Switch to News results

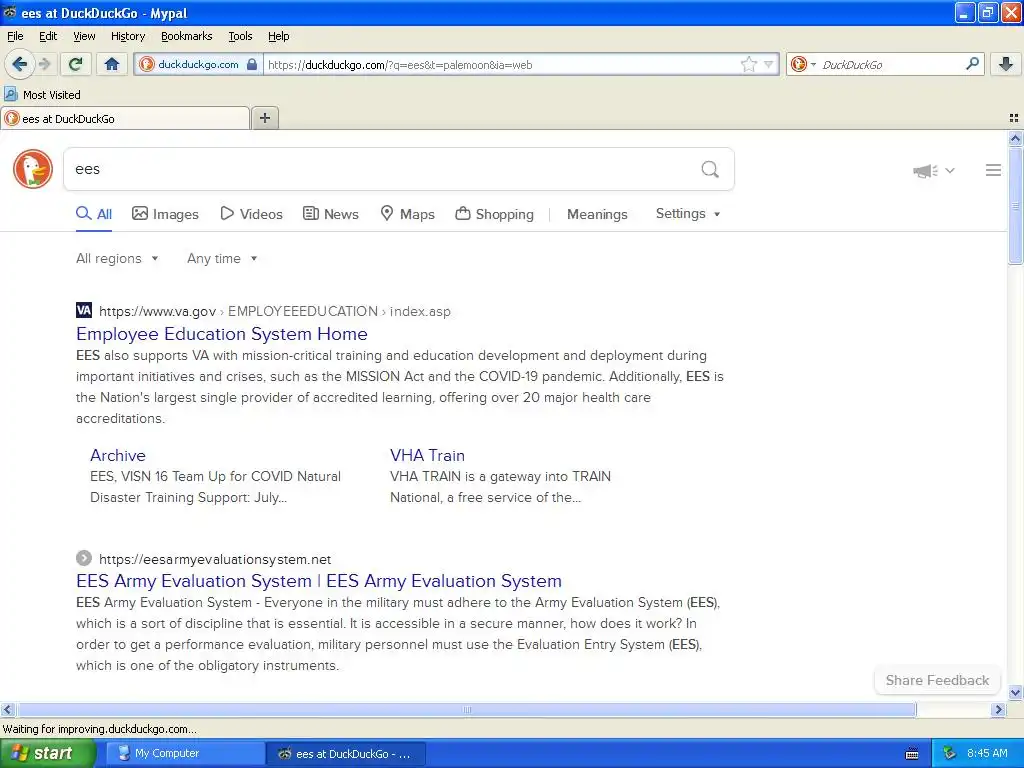pyautogui.click(x=331, y=214)
